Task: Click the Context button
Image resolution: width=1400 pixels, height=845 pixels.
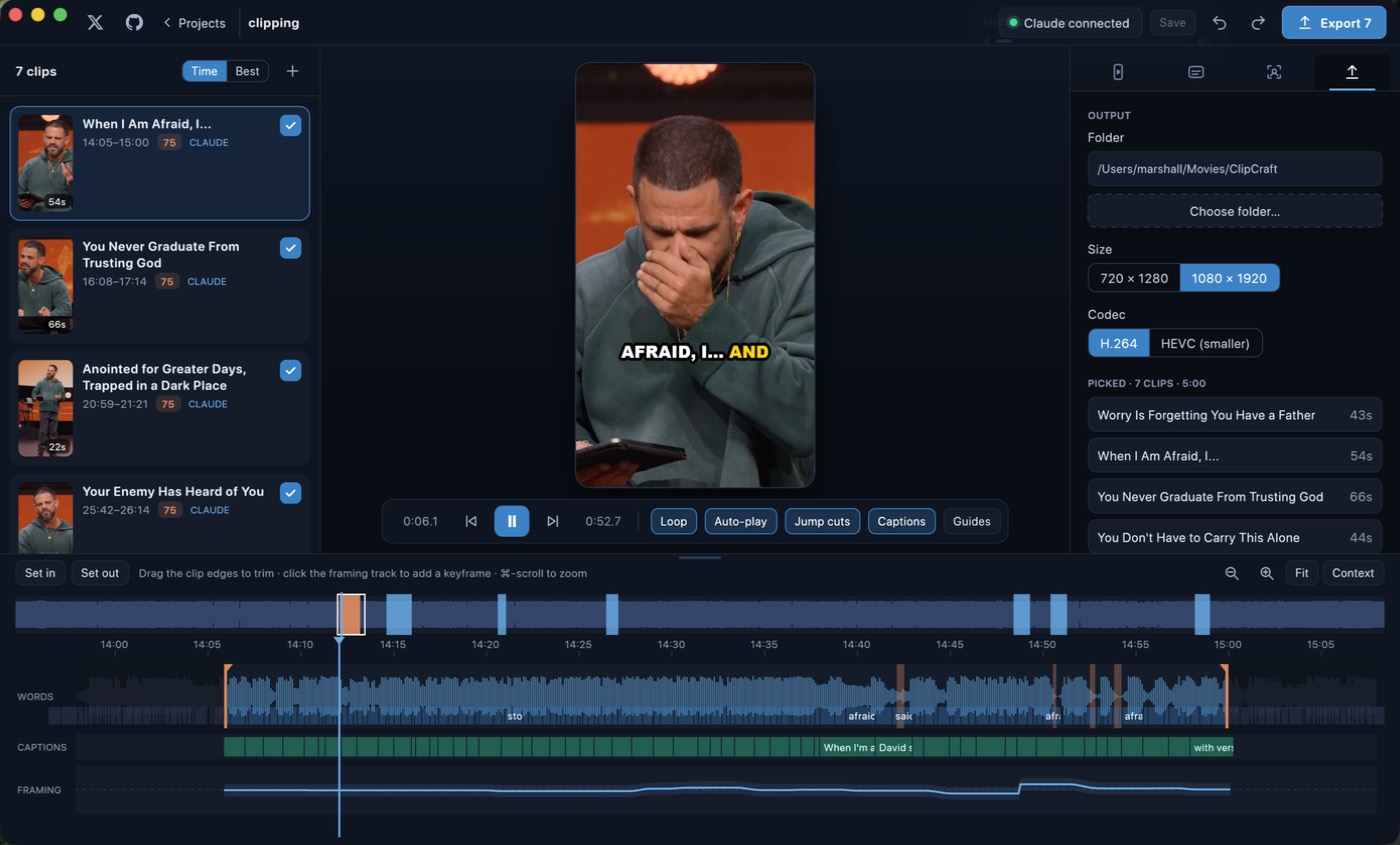Action: click(1353, 573)
